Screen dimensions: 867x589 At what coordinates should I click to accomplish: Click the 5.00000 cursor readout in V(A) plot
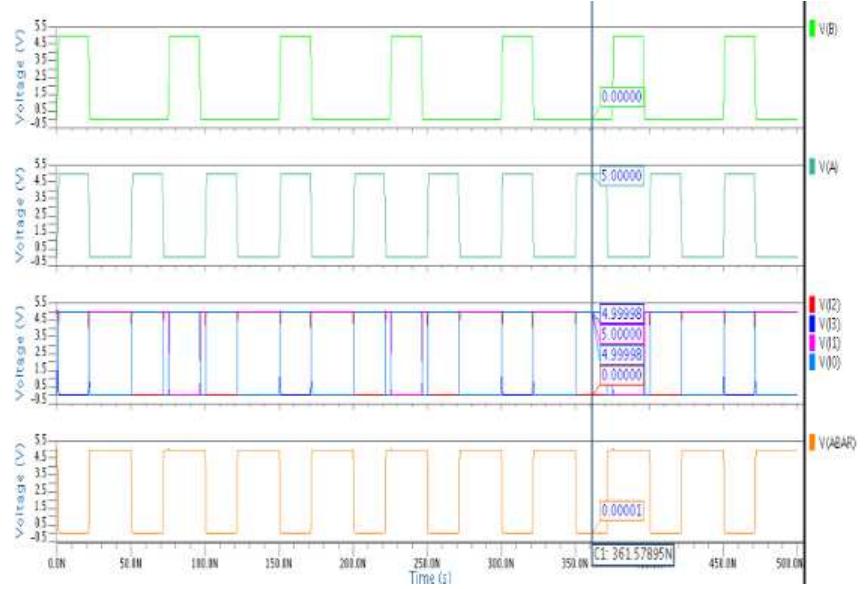click(621, 176)
